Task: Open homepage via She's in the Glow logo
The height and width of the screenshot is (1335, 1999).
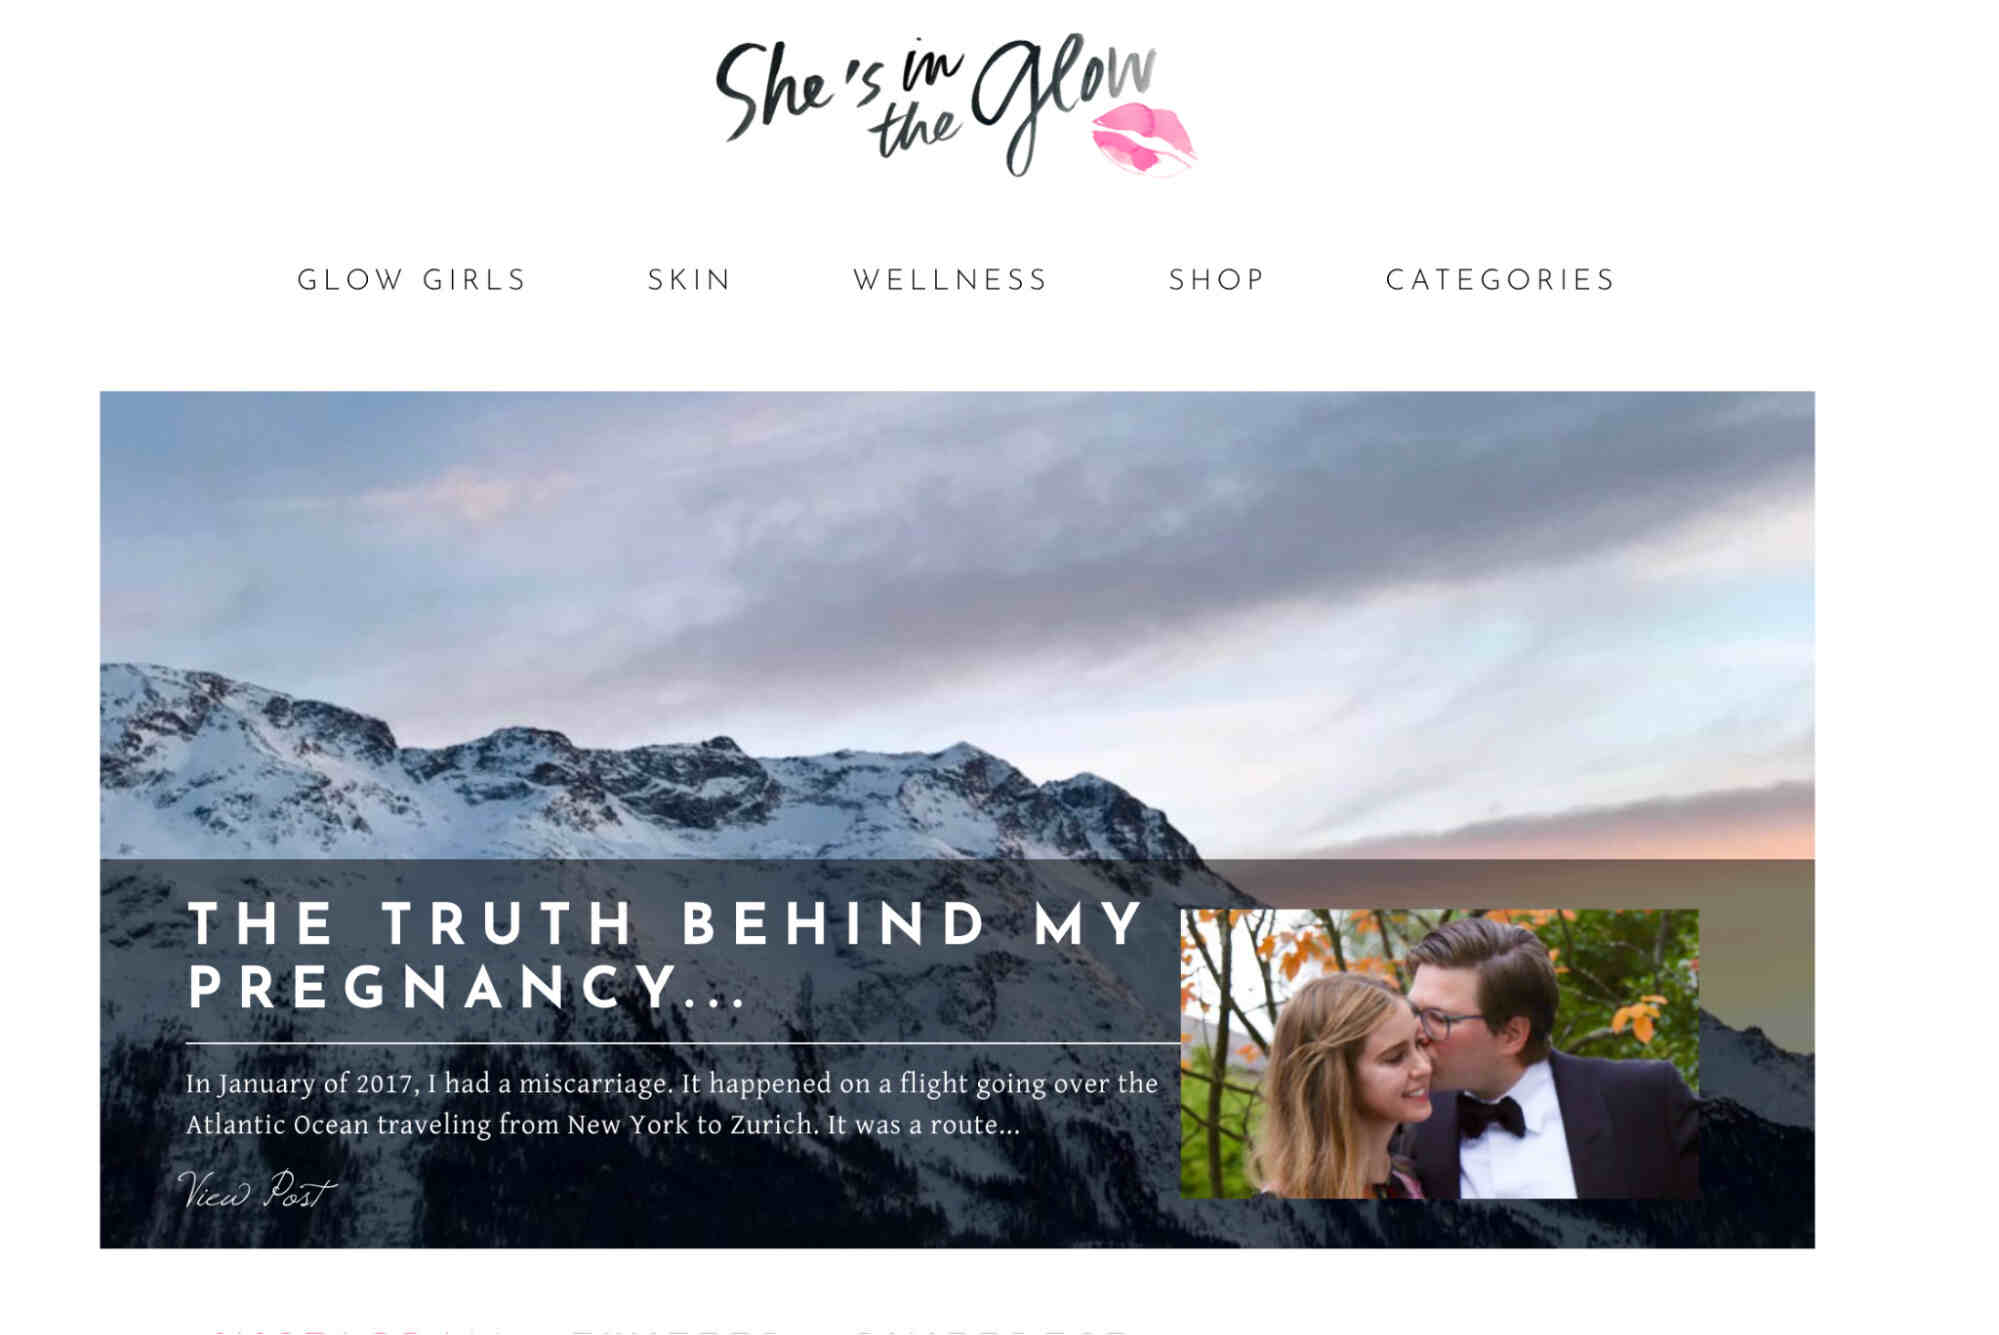Action: point(955,105)
